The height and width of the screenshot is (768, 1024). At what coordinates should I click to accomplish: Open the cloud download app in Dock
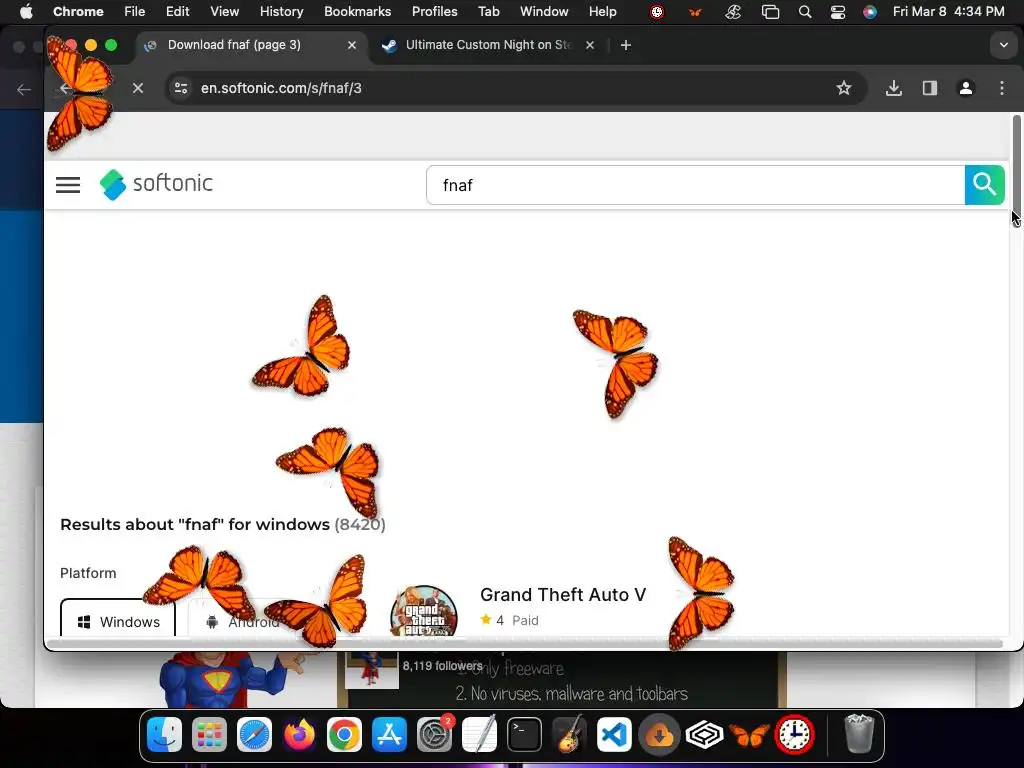[x=659, y=735]
